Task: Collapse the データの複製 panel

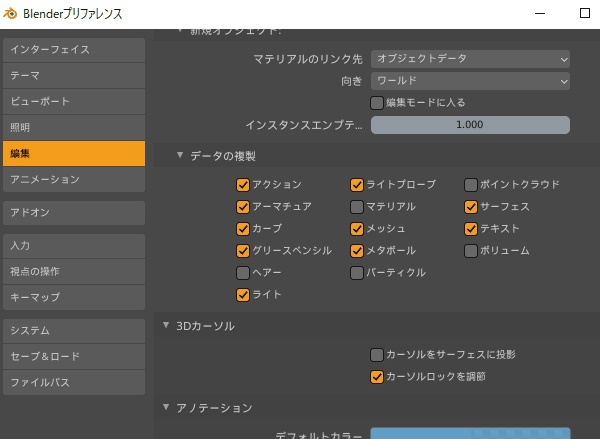Action: (180, 155)
